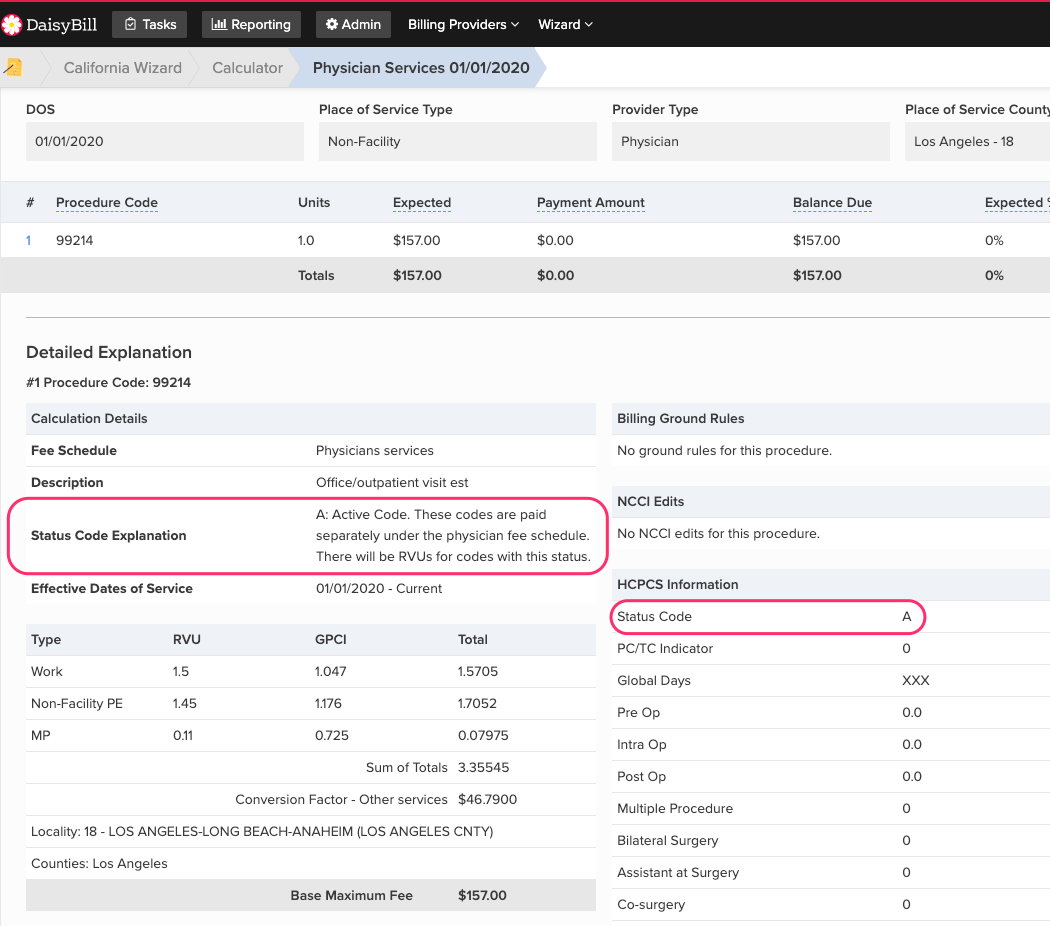
Task: Select the Physician Services 01/01/2020 tab
Action: [x=420, y=67]
